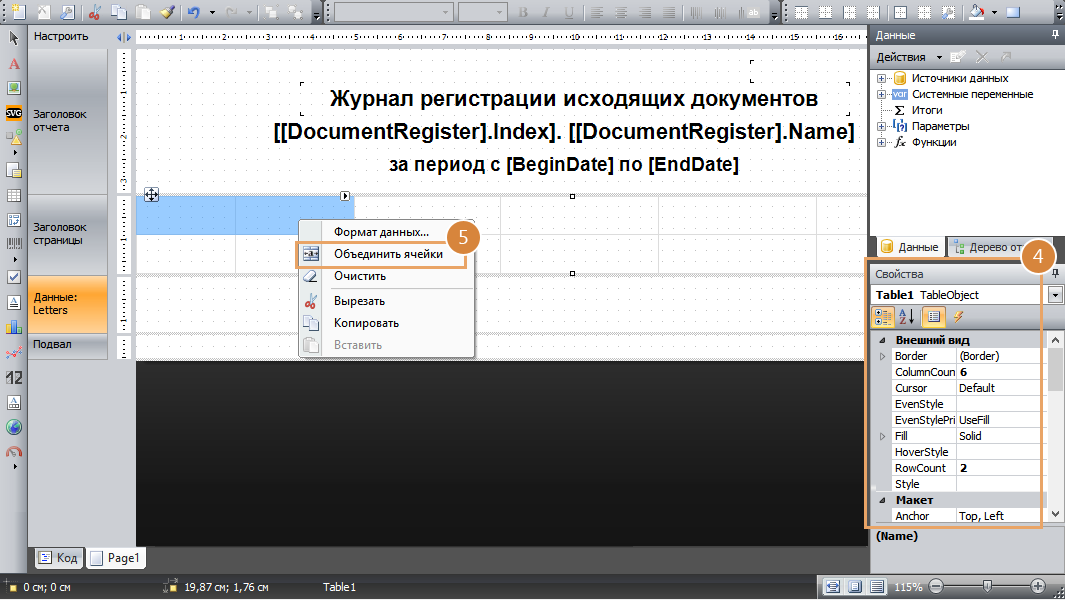The width and height of the screenshot is (1065, 600).
Task: Choose Формат данных... from context menu
Action: click(x=385, y=232)
